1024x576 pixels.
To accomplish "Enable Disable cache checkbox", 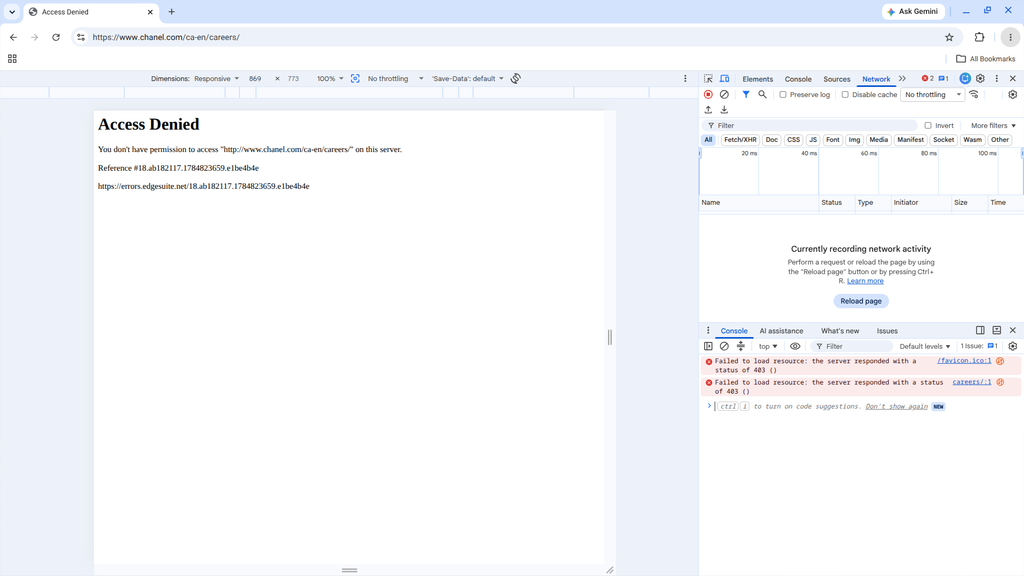I will (x=845, y=95).
